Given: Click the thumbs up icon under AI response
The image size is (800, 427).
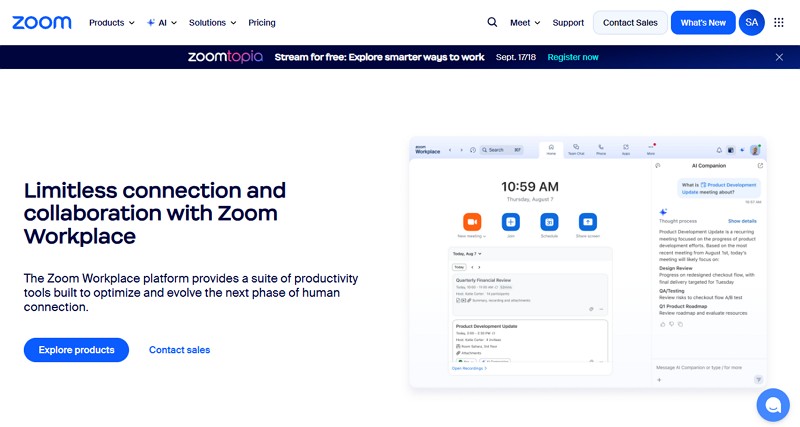Looking at the screenshot, I should [x=663, y=324].
